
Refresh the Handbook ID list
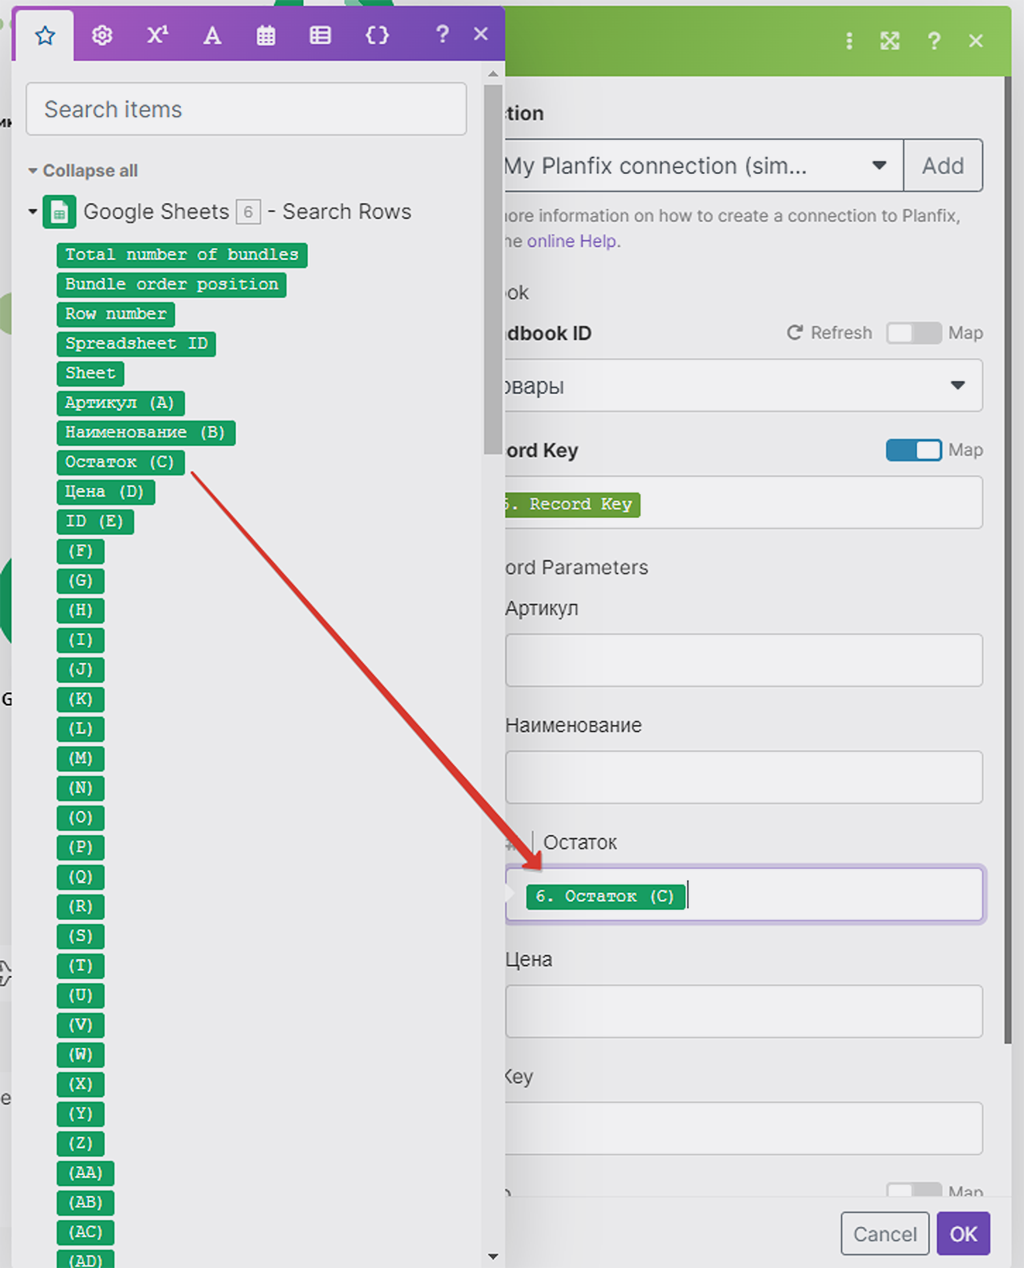pos(829,333)
